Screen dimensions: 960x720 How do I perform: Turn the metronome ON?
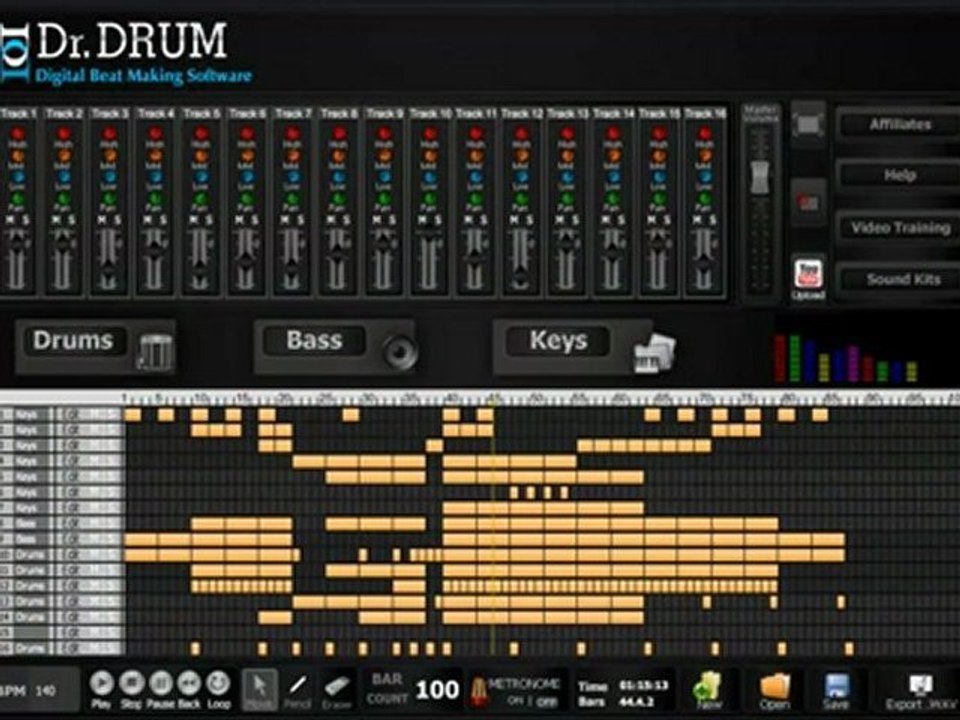click(x=516, y=702)
